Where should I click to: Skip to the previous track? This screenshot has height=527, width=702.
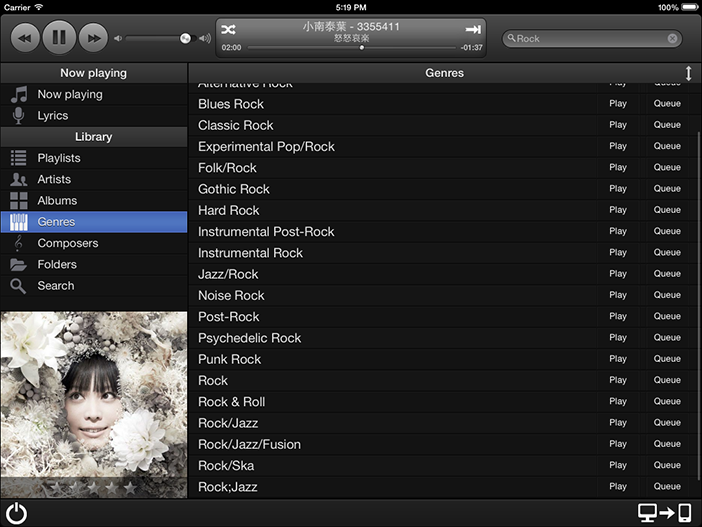pyautogui.click(x=26, y=38)
